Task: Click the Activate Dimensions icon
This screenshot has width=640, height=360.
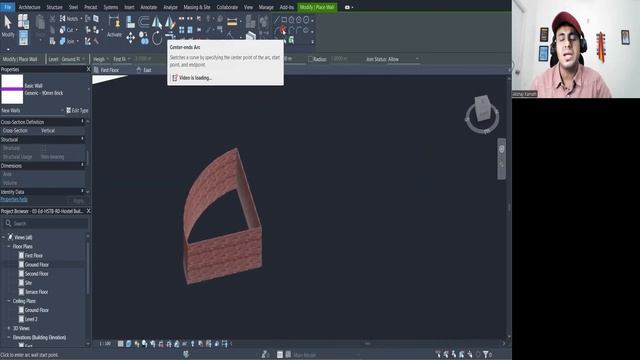Action: coord(114,23)
